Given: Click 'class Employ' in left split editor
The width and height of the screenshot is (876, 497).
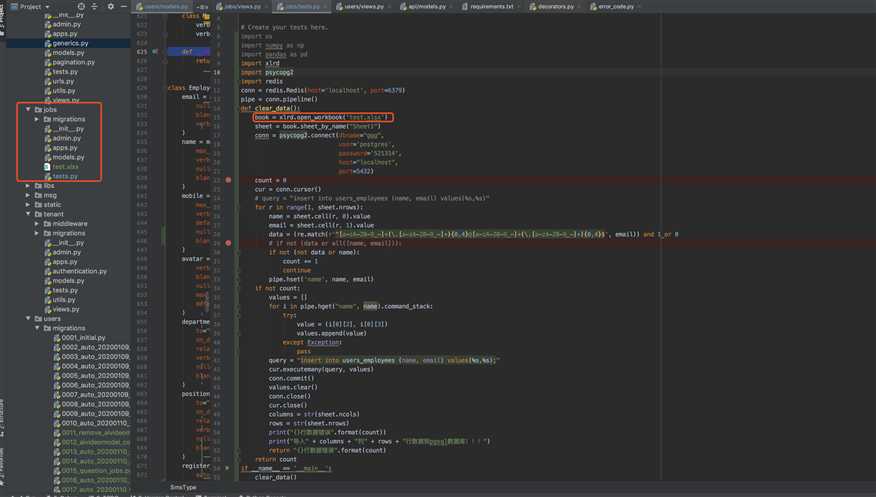Looking at the screenshot, I should (188, 88).
